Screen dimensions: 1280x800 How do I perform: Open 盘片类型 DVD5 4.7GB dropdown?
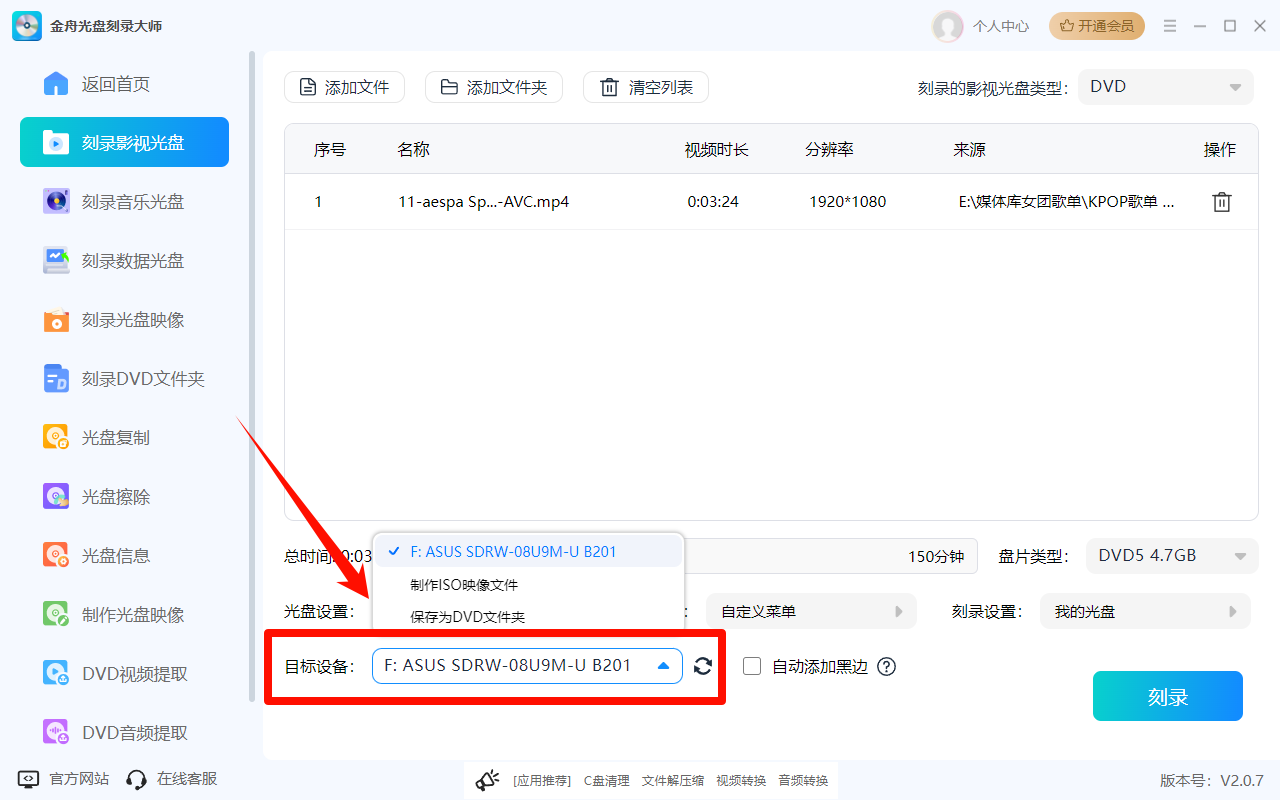pos(1172,556)
